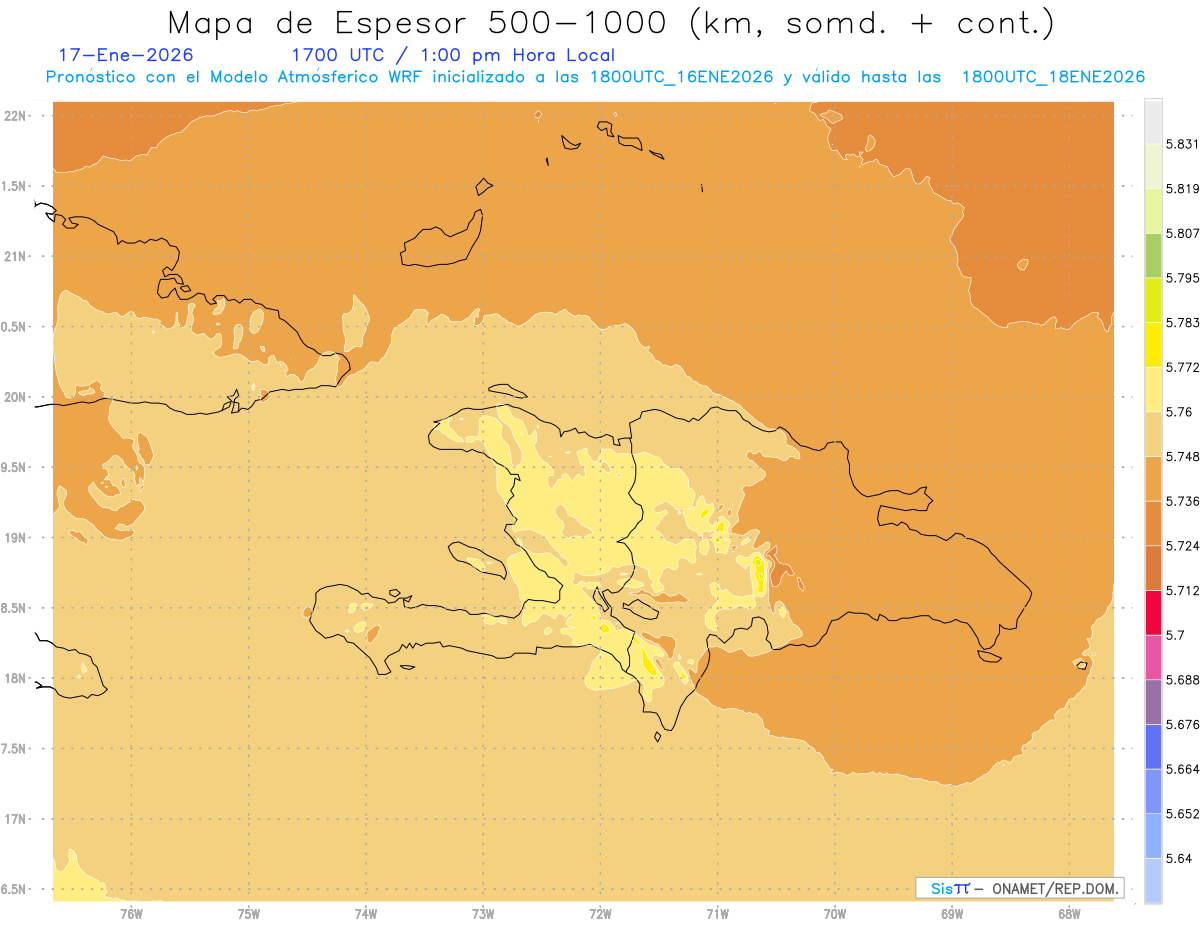Image resolution: width=1200 pixels, height=927 pixels.
Task: Select the blue legend swatch between 5.664 and 5.676
Action: pyautogui.click(x=1153, y=747)
